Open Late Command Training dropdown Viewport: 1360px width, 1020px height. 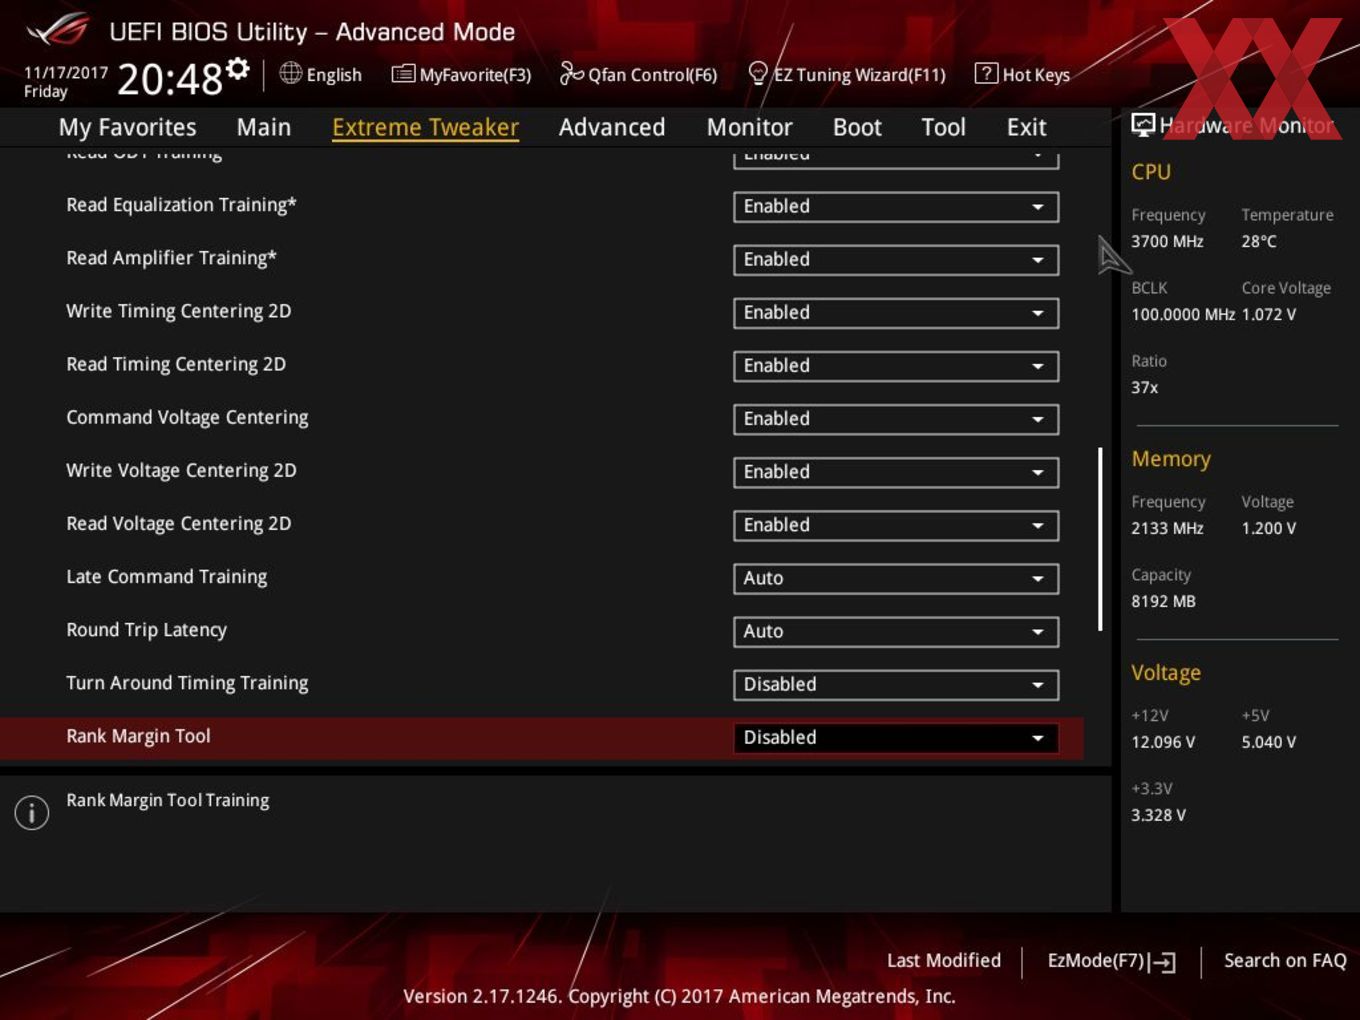pyautogui.click(x=896, y=577)
